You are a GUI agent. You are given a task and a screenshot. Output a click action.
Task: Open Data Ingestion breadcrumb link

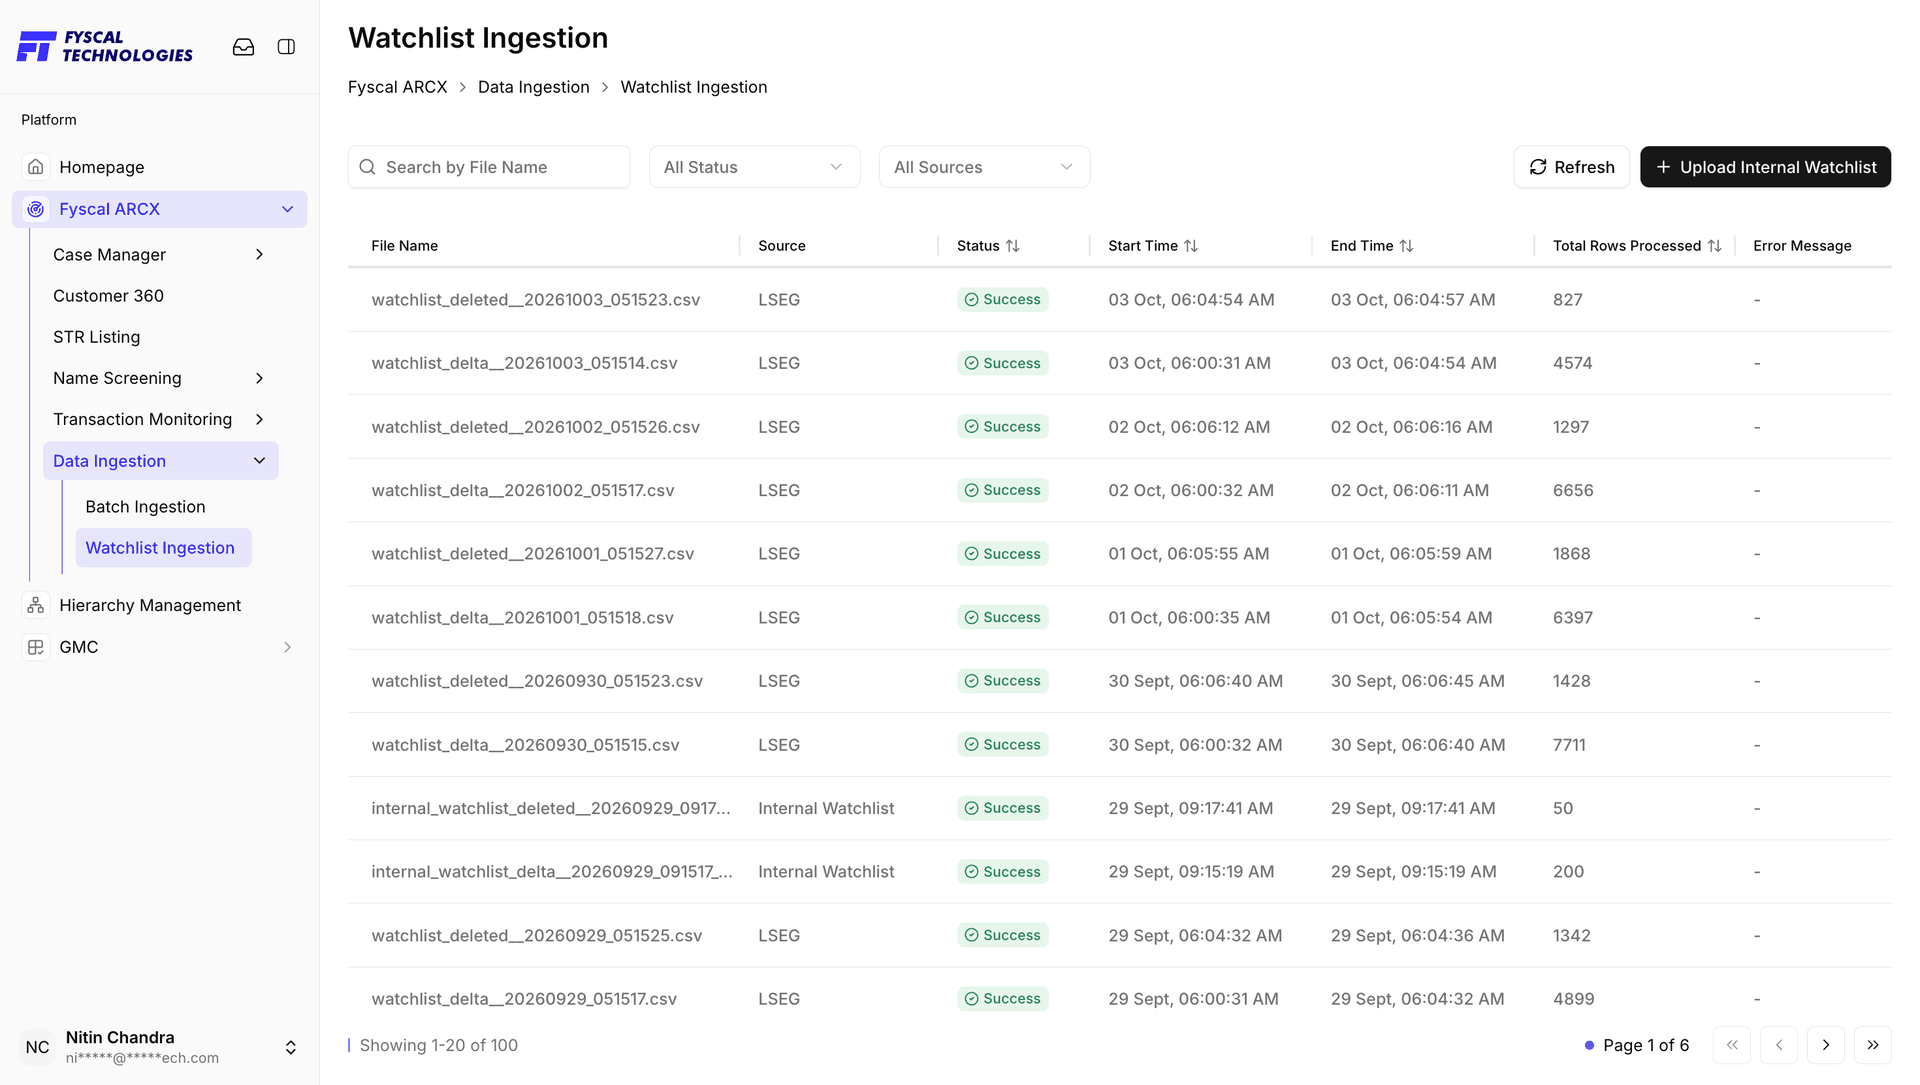[x=533, y=87]
